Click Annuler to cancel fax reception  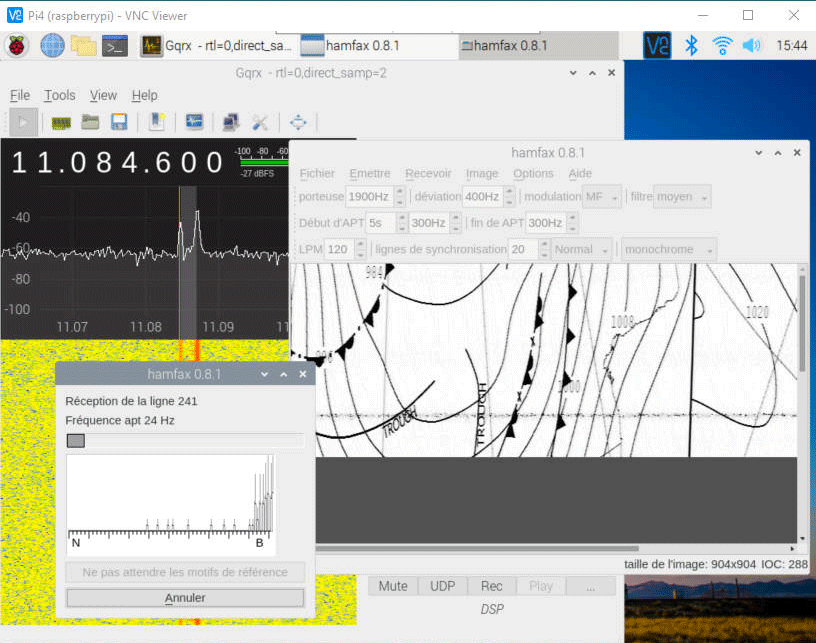point(185,598)
